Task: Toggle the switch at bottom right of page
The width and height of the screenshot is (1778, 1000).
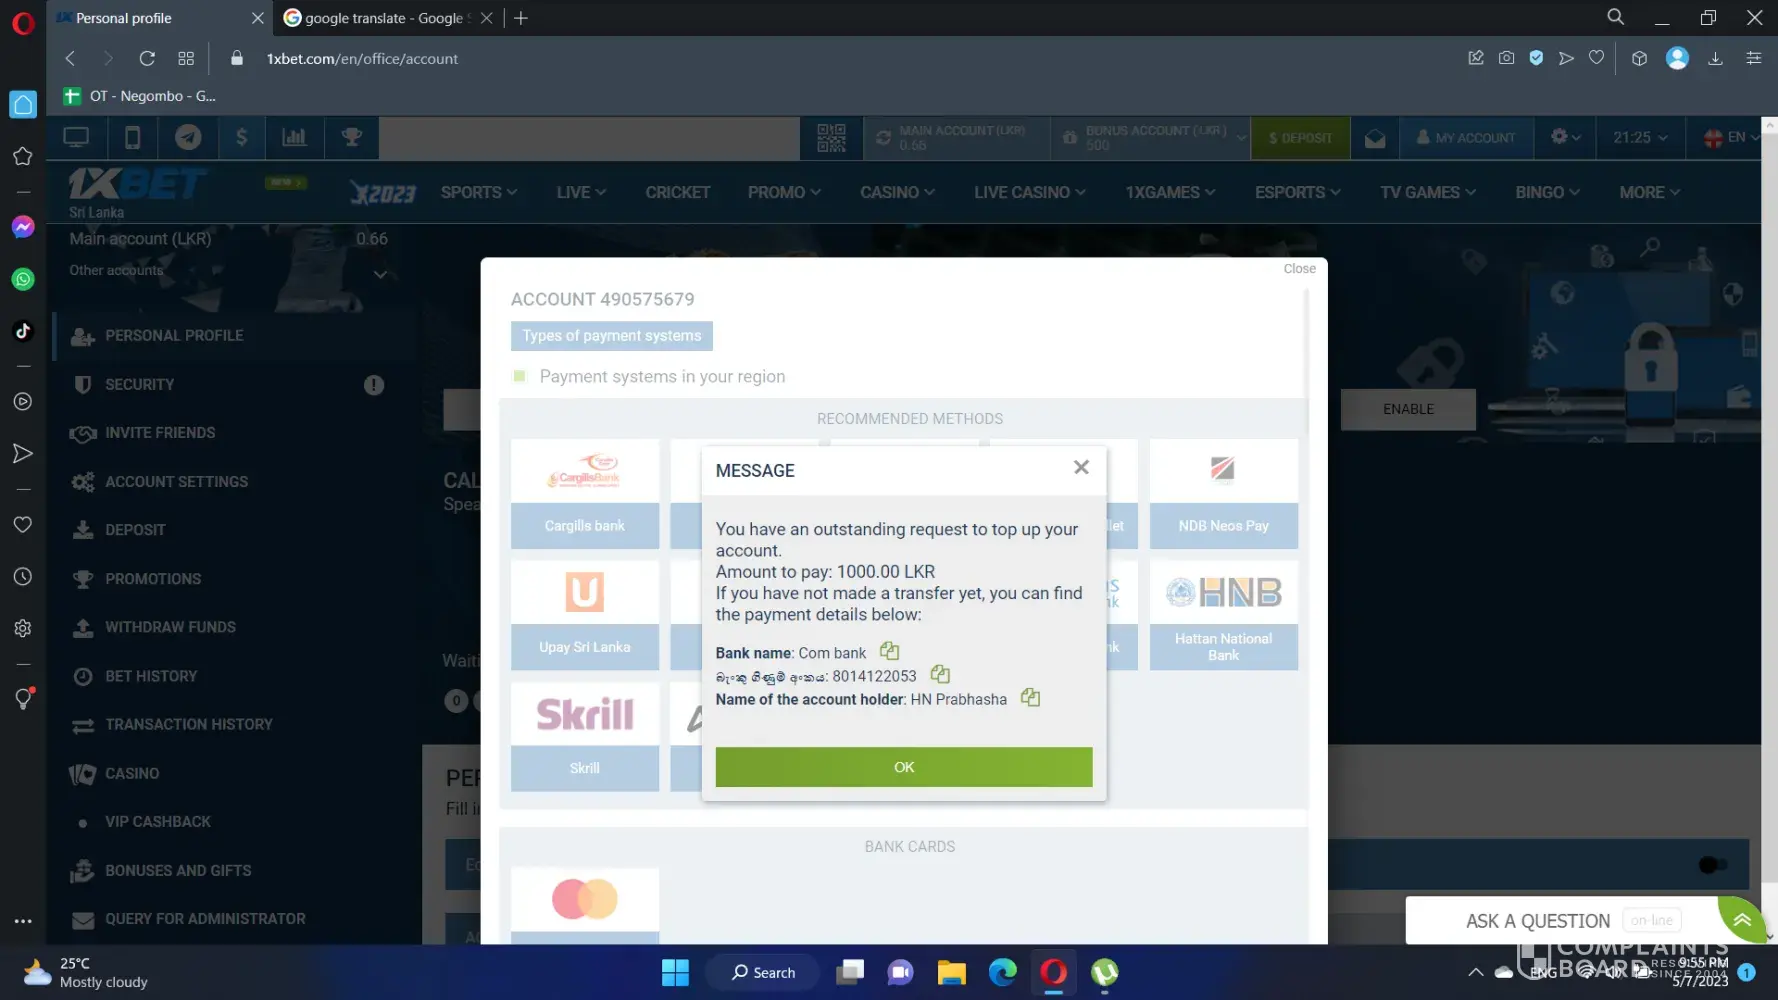Action: coord(1711,865)
